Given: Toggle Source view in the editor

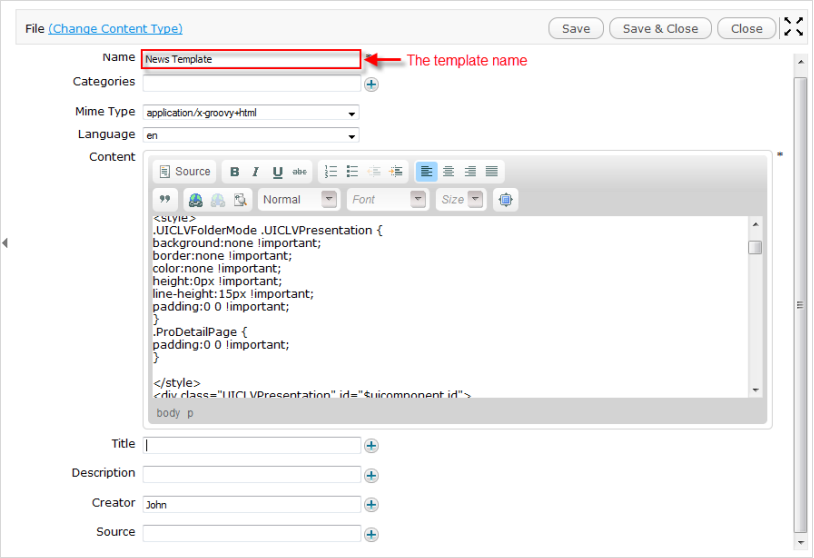Looking at the screenshot, I should click(x=185, y=172).
